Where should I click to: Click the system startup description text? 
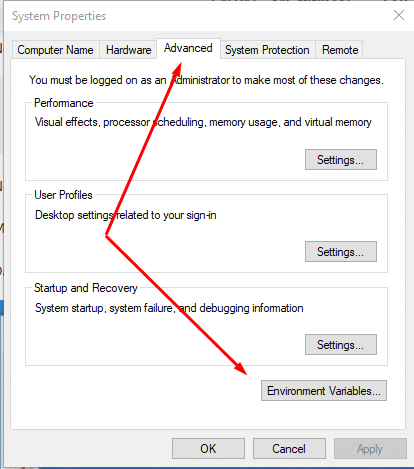click(x=169, y=308)
